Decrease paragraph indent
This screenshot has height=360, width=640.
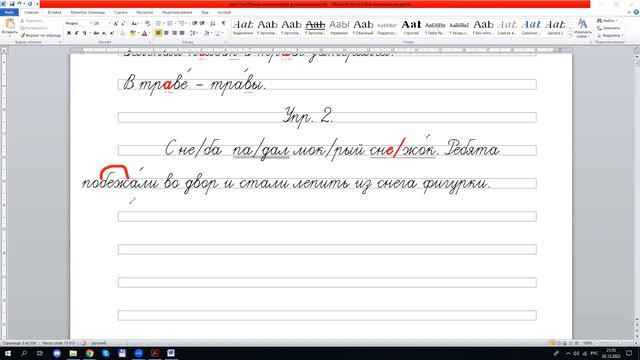pos(195,24)
